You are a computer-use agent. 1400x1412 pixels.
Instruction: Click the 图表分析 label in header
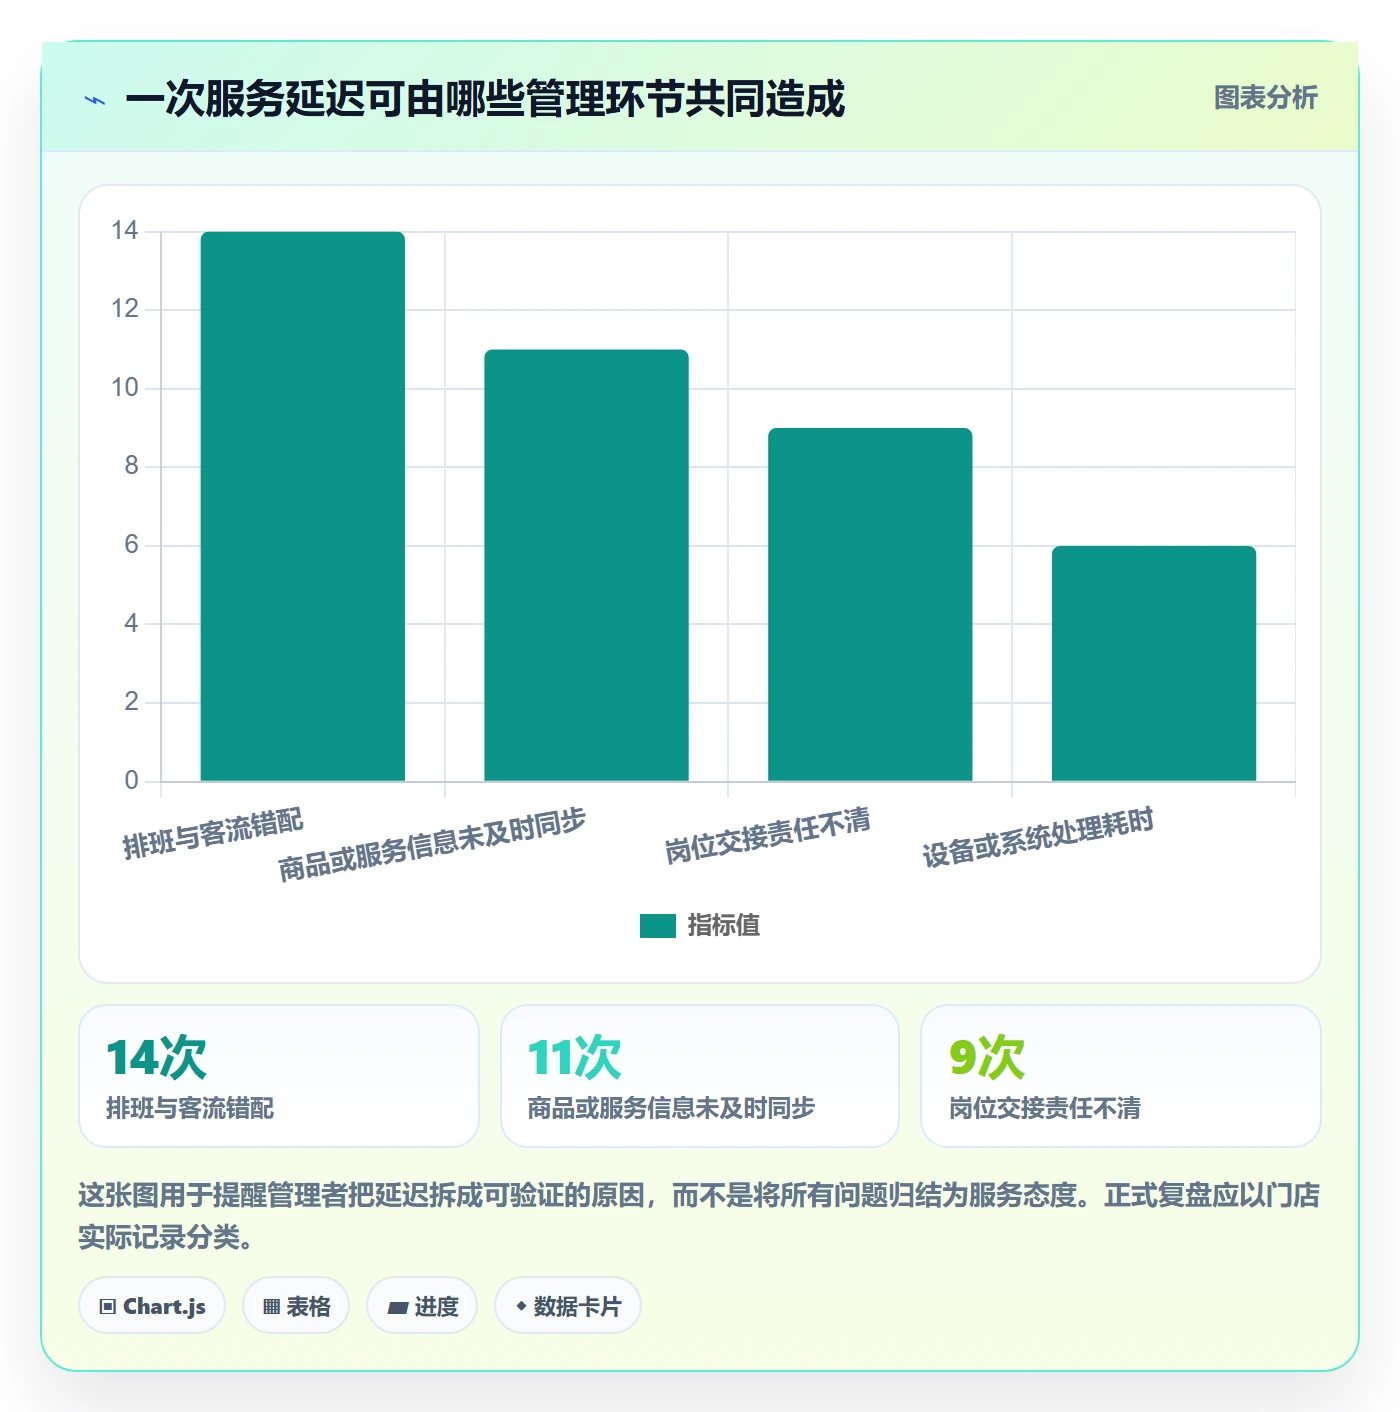point(1265,98)
